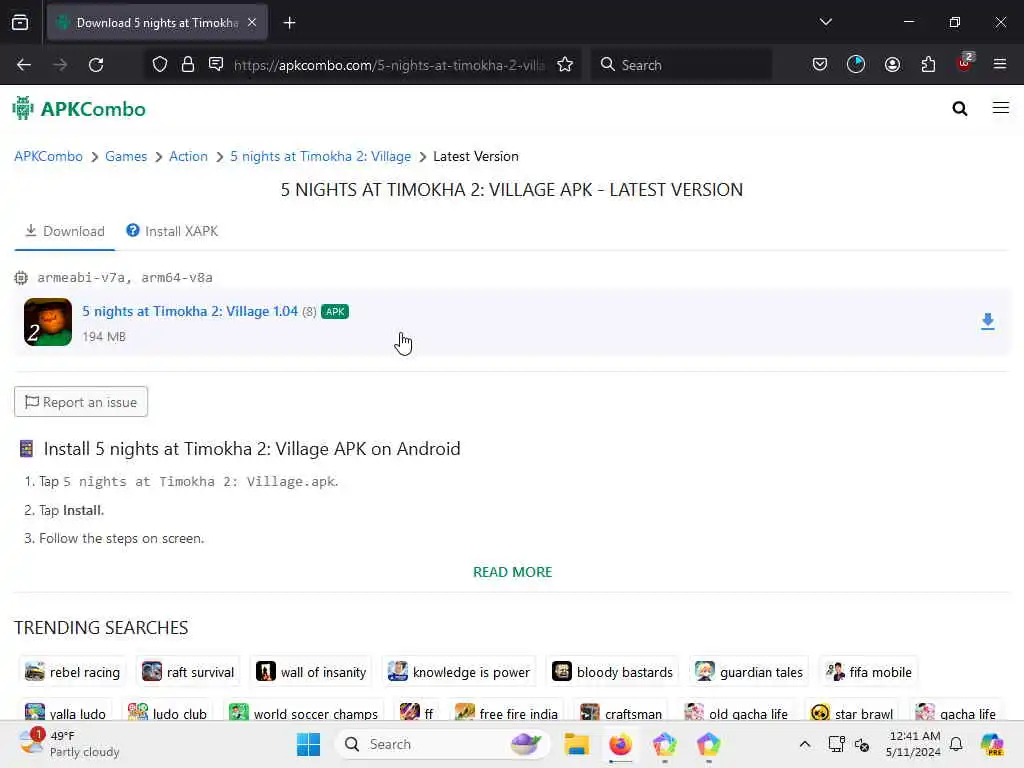Screen dimensions: 1024x768
Task: Open the free fire india trending search
Action: pyautogui.click(x=506, y=712)
